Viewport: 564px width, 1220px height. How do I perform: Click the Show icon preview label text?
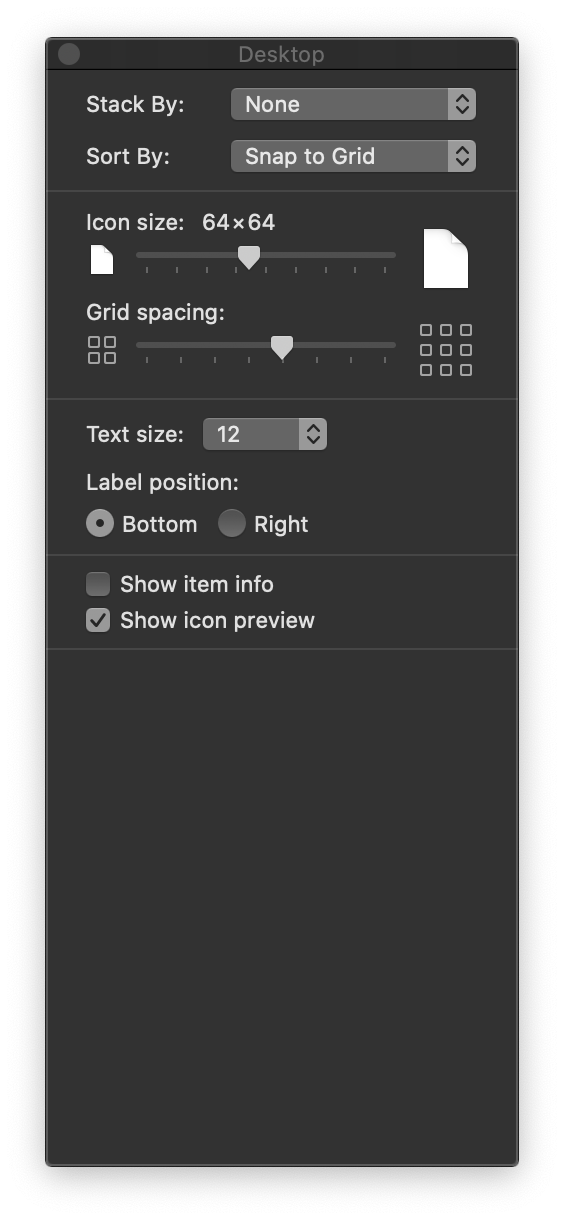pyautogui.click(x=217, y=620)
